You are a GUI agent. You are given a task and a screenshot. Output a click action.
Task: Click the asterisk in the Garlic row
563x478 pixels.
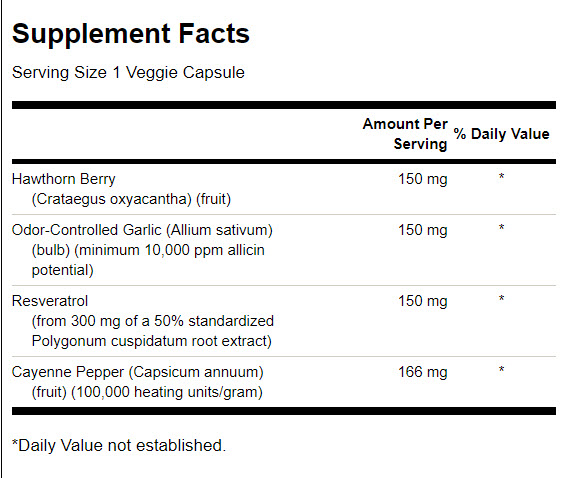click(501, 228)
